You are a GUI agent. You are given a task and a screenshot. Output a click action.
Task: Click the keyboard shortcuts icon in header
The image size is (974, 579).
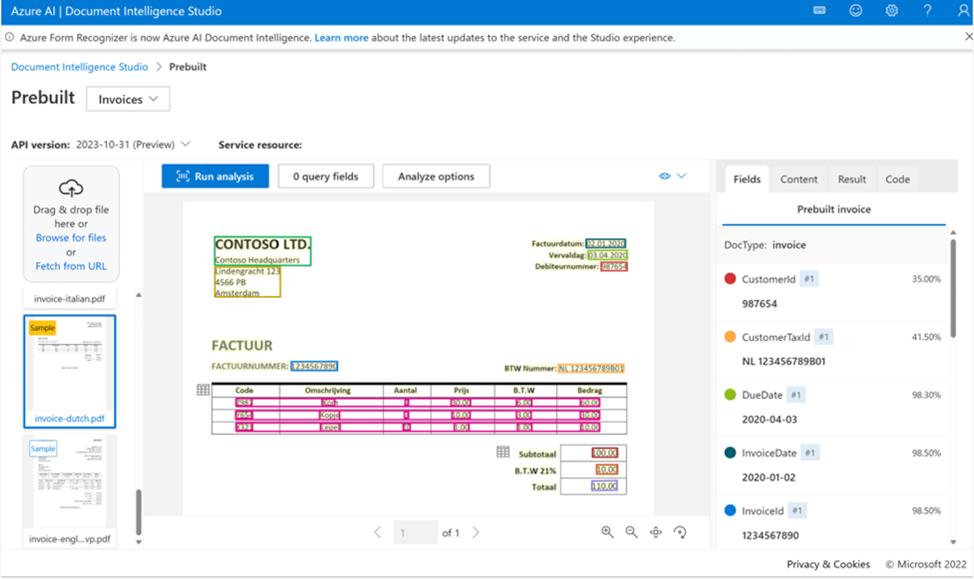(x=819, y=11)
